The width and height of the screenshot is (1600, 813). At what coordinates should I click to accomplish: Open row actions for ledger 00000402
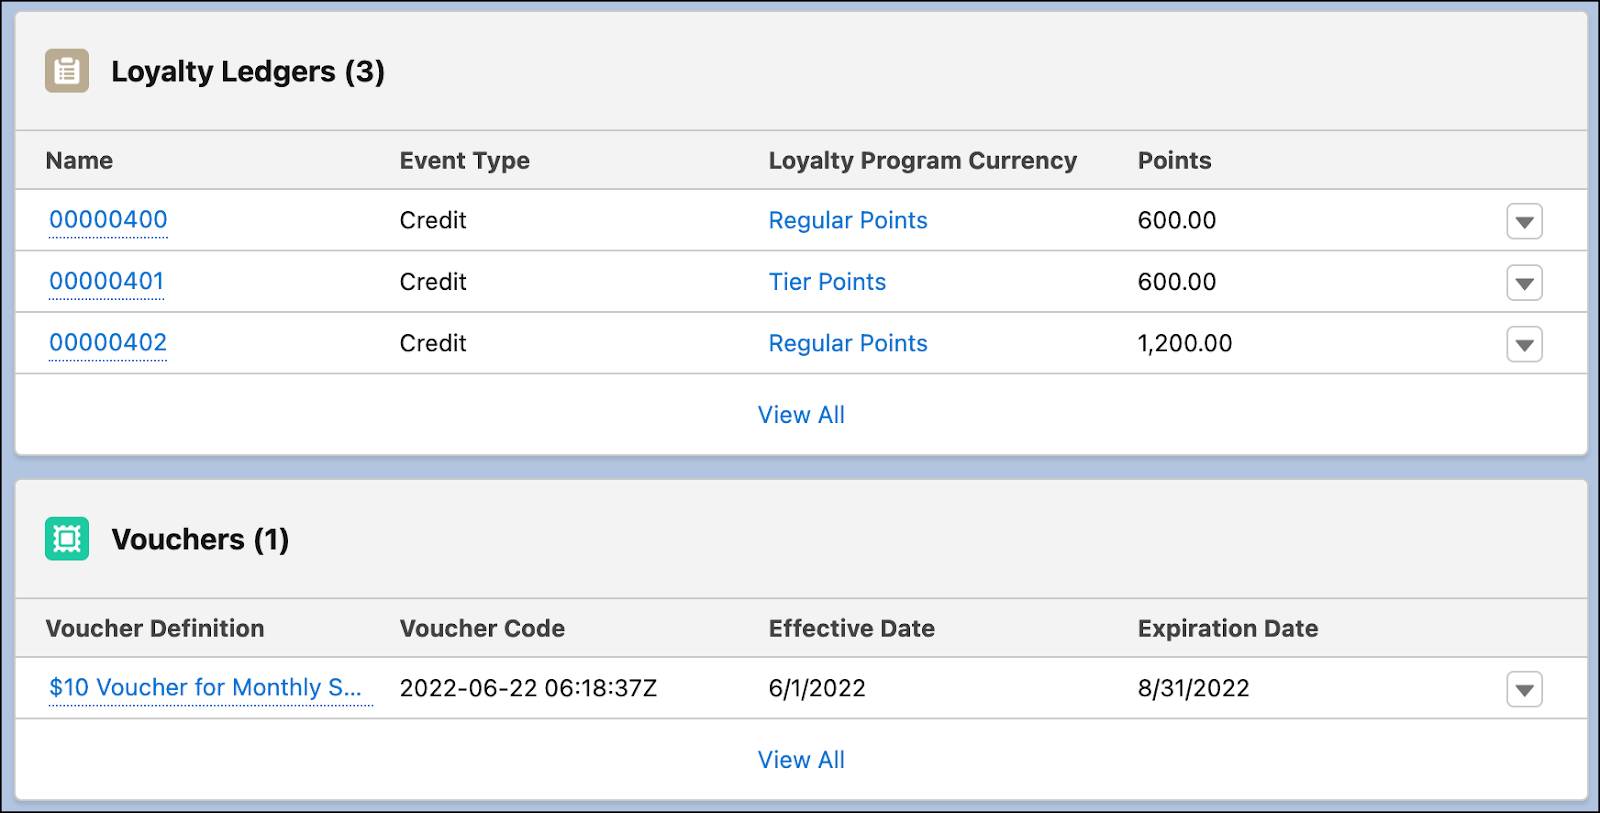[x=1524, y=344]
